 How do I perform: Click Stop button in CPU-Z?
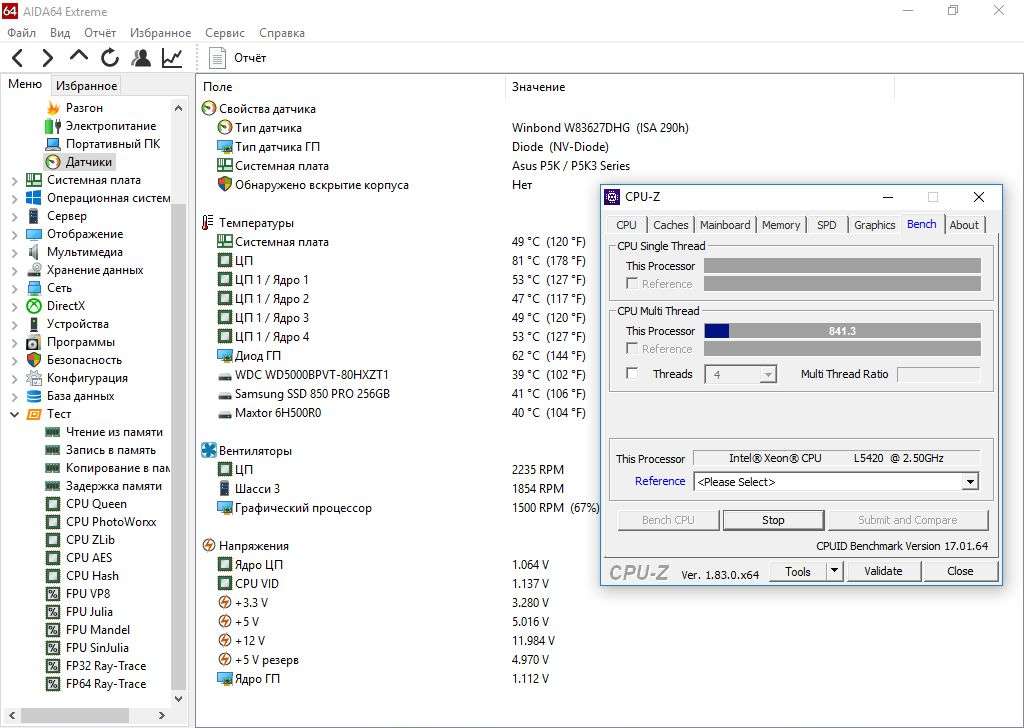tap(773, 520)
